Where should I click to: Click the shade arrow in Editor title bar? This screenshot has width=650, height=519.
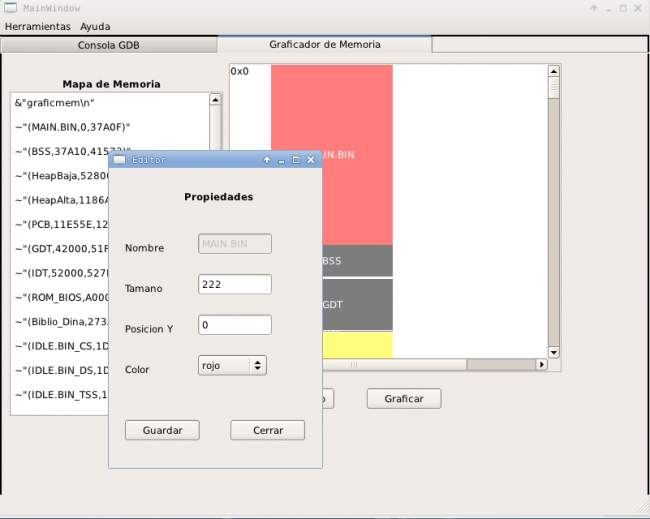[267, 160]
